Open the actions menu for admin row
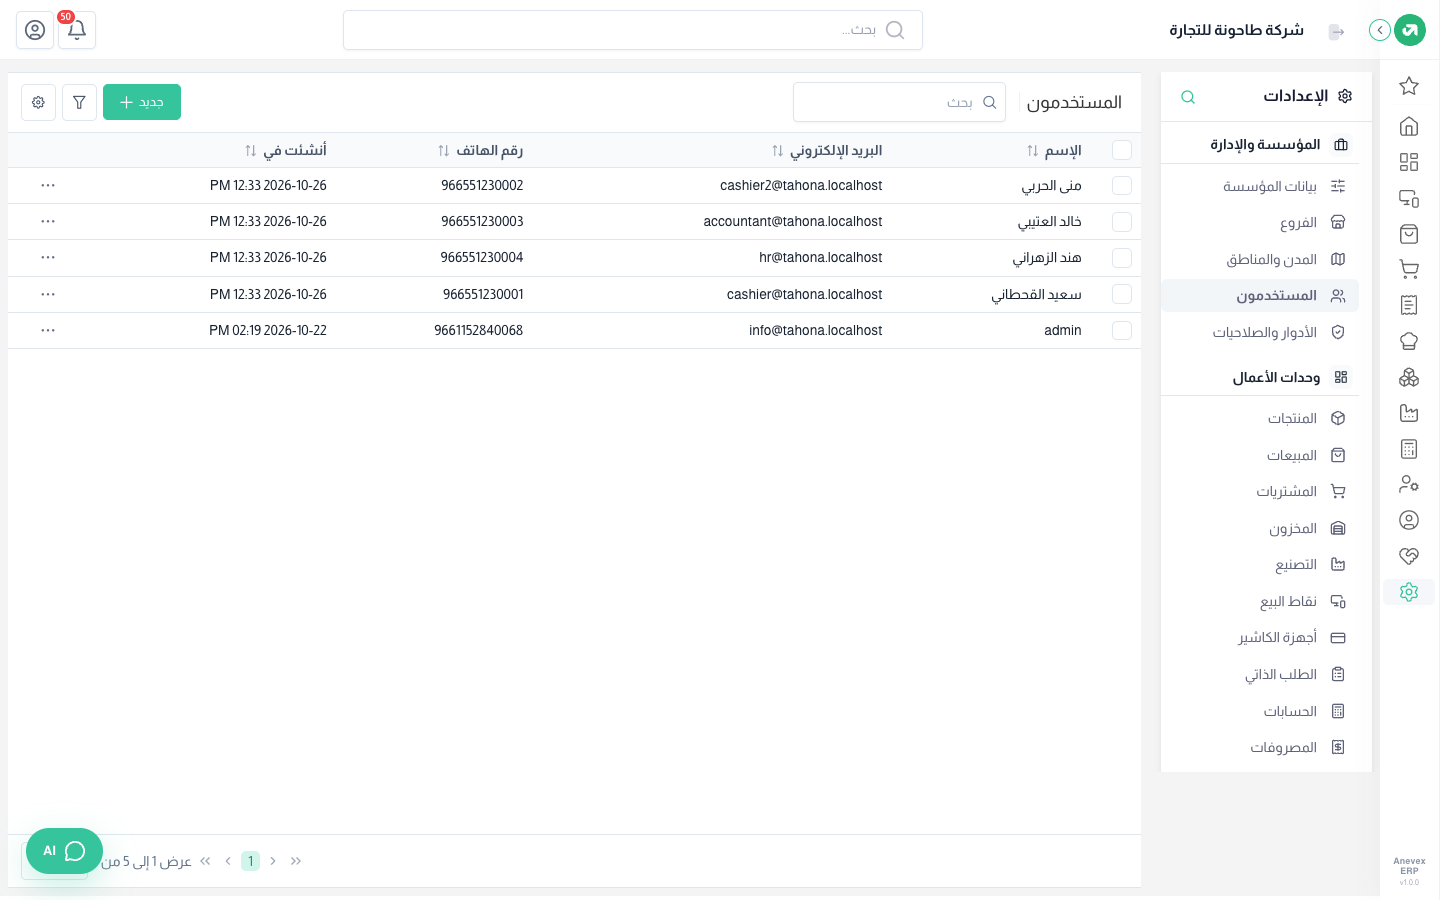This screenshot has width=1440, height=900. [48, 330]
